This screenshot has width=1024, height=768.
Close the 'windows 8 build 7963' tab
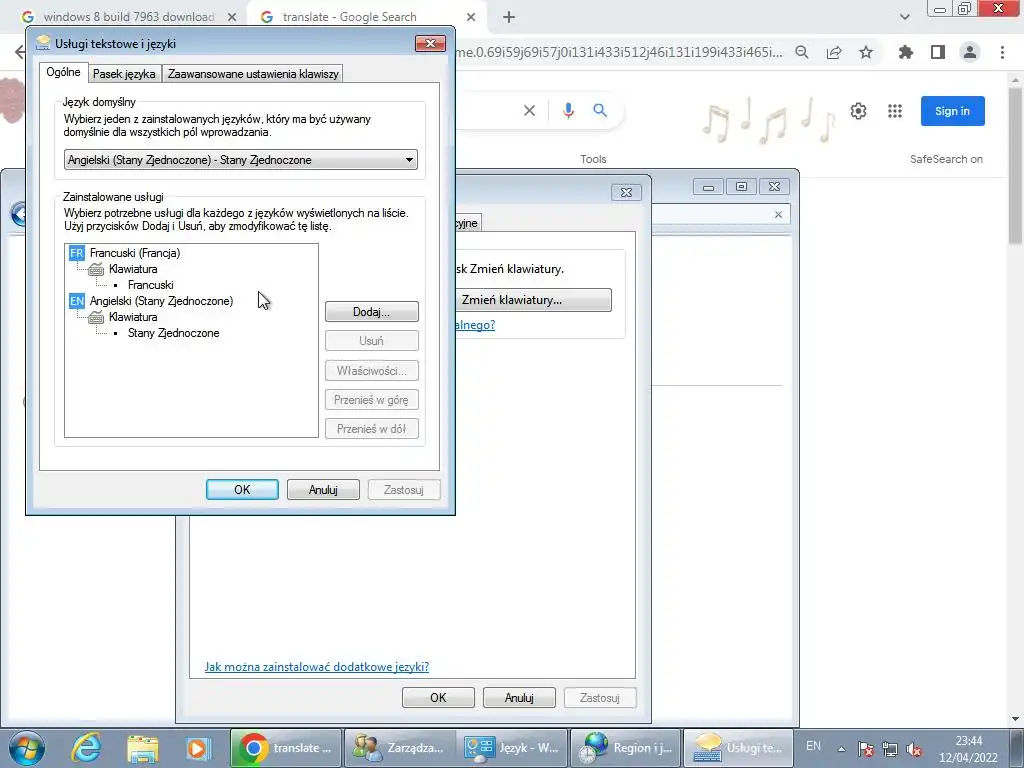coord(232,18)
